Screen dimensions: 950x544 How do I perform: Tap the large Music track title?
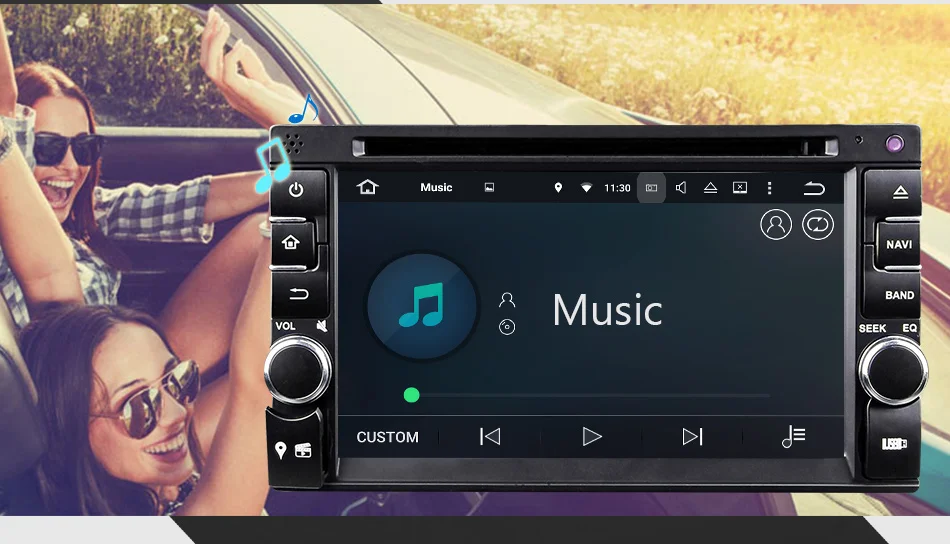tap(607, 310)
